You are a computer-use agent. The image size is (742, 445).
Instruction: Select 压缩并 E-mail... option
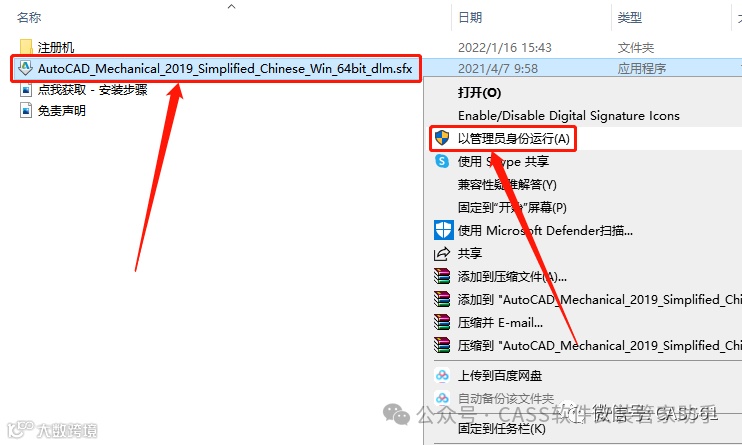coord(500,323)
